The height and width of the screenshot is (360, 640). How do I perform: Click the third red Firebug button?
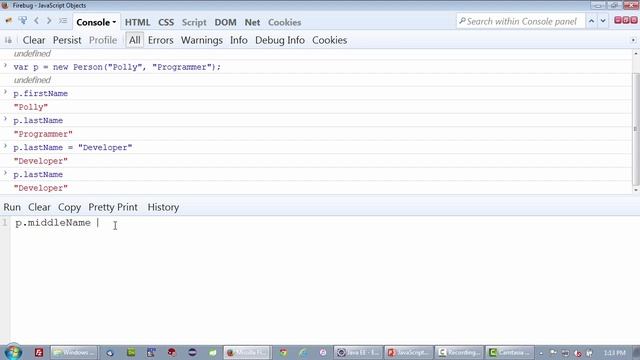(634, 20)
